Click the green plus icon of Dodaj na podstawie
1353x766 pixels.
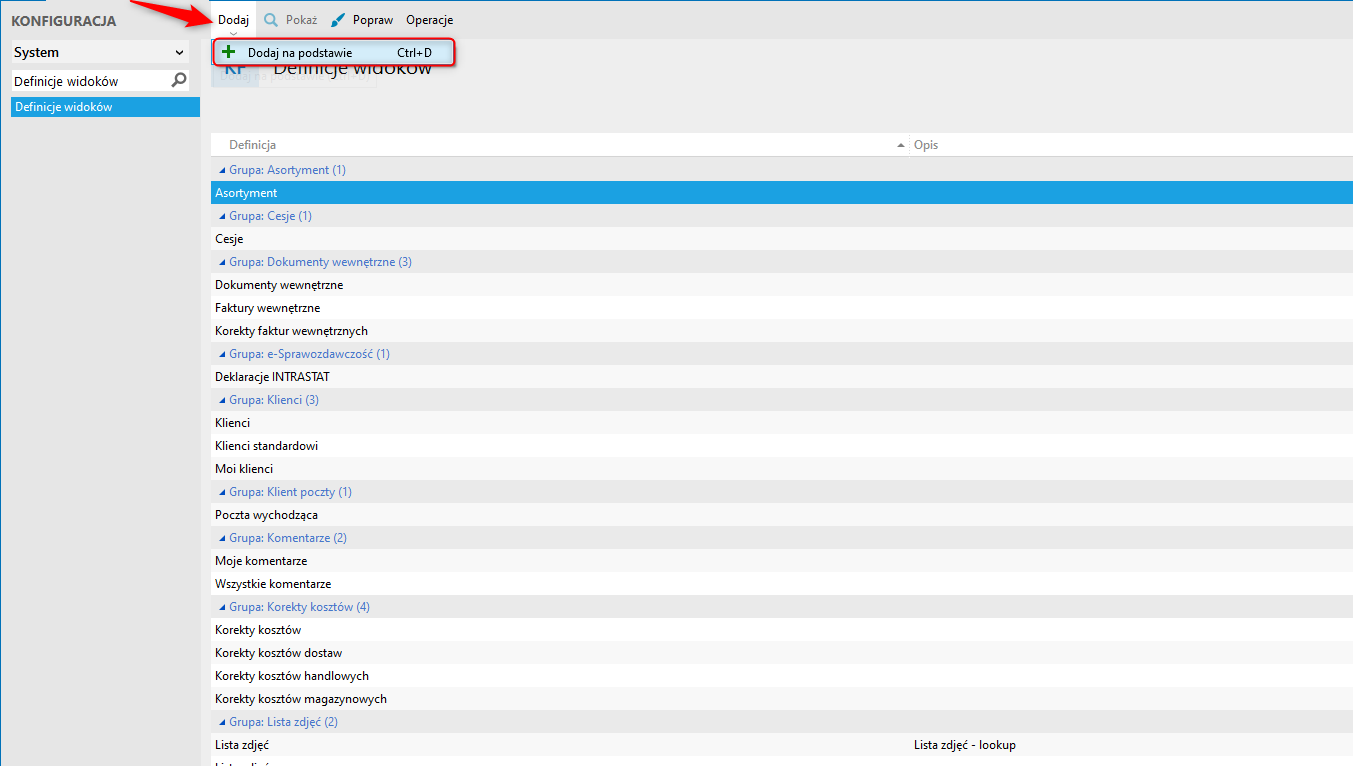click(229, 52)
